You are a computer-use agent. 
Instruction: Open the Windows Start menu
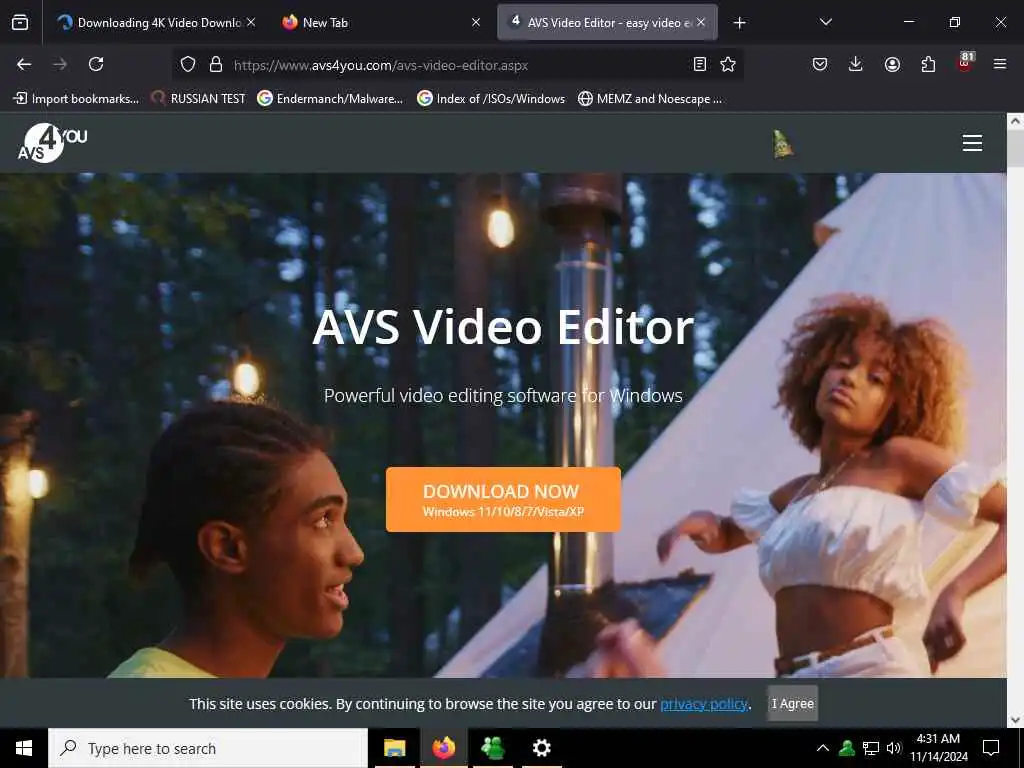coord(24,748)
